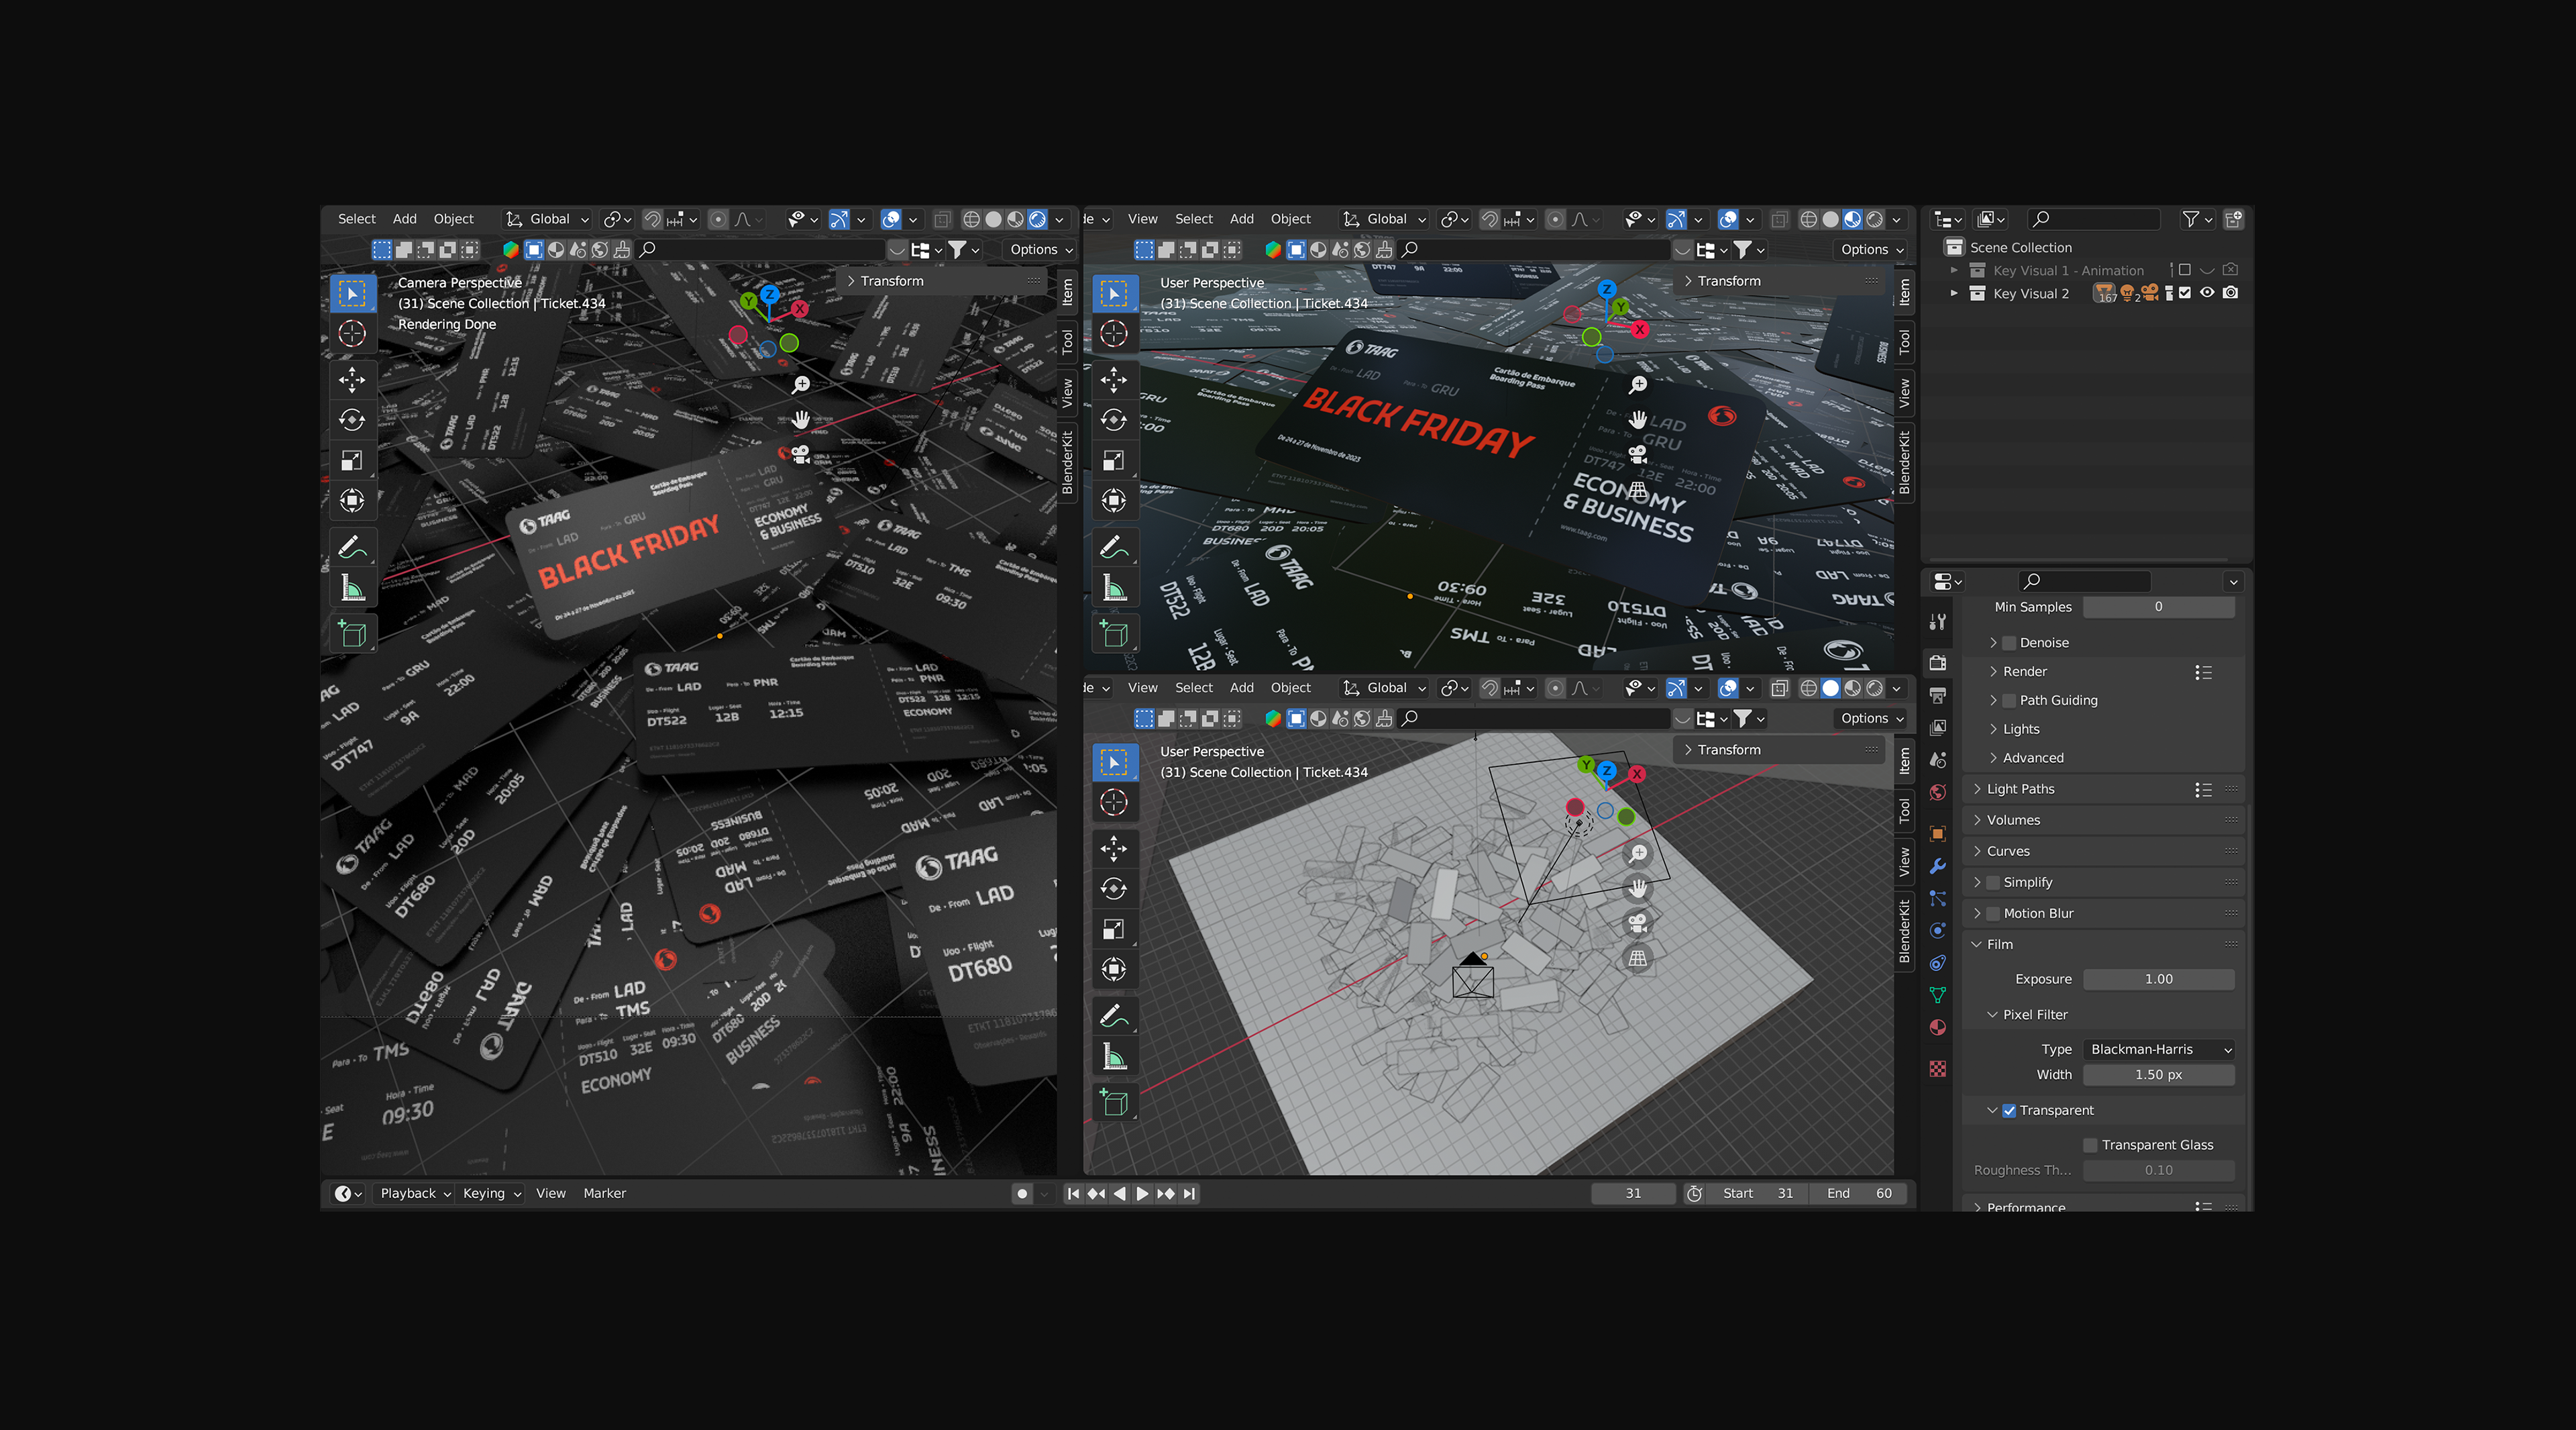The image size is (2576, 1430).
Task: Click the Select Box tool in the bottom-right viewport
Action: [x=1114, y=762]
